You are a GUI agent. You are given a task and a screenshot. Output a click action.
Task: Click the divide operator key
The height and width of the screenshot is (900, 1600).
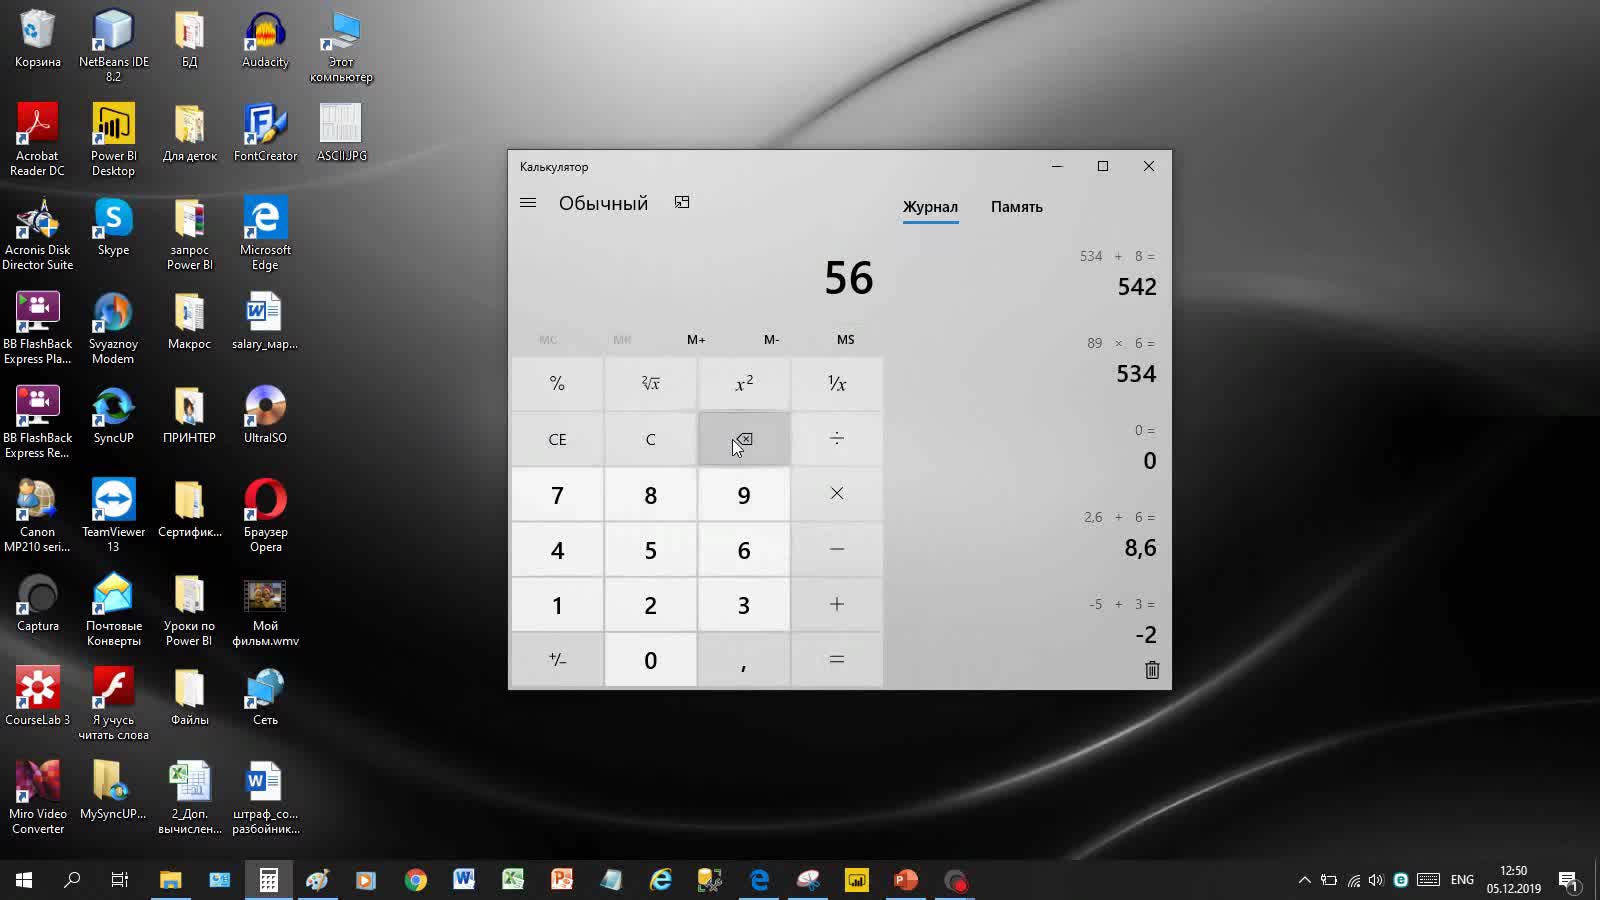[x=837, y=439]
